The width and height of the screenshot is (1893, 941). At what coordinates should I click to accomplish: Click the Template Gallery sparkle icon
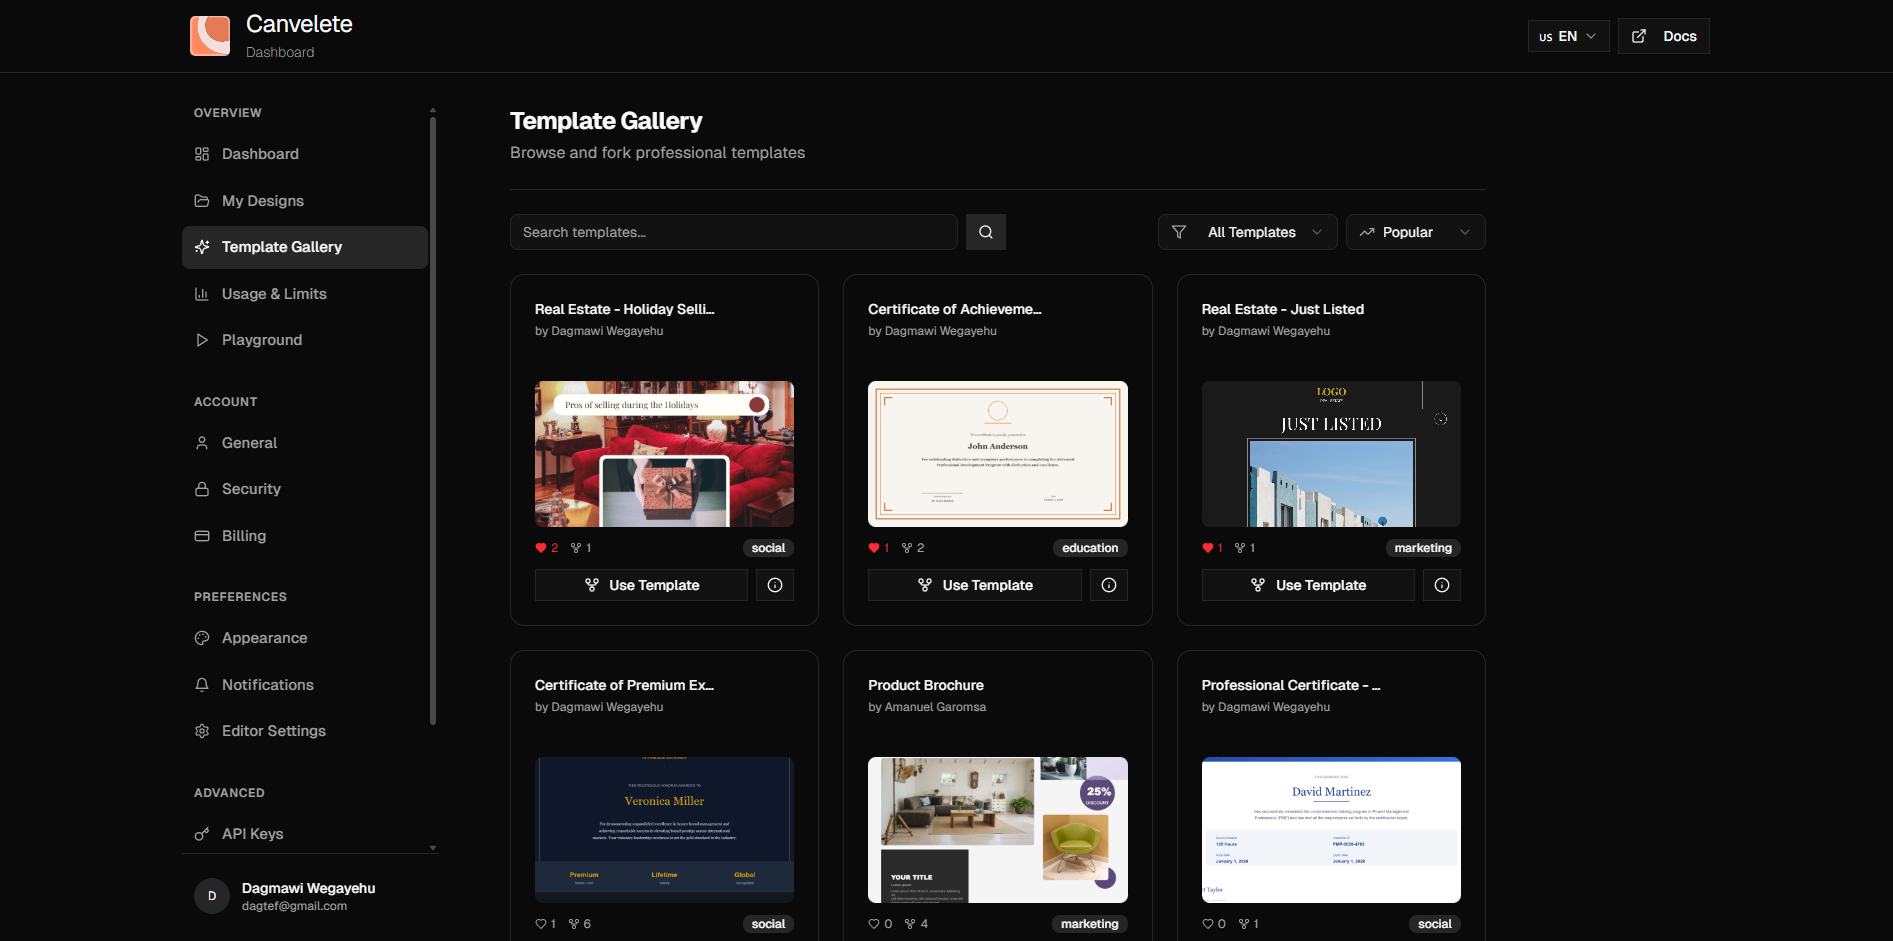point(203,247)
